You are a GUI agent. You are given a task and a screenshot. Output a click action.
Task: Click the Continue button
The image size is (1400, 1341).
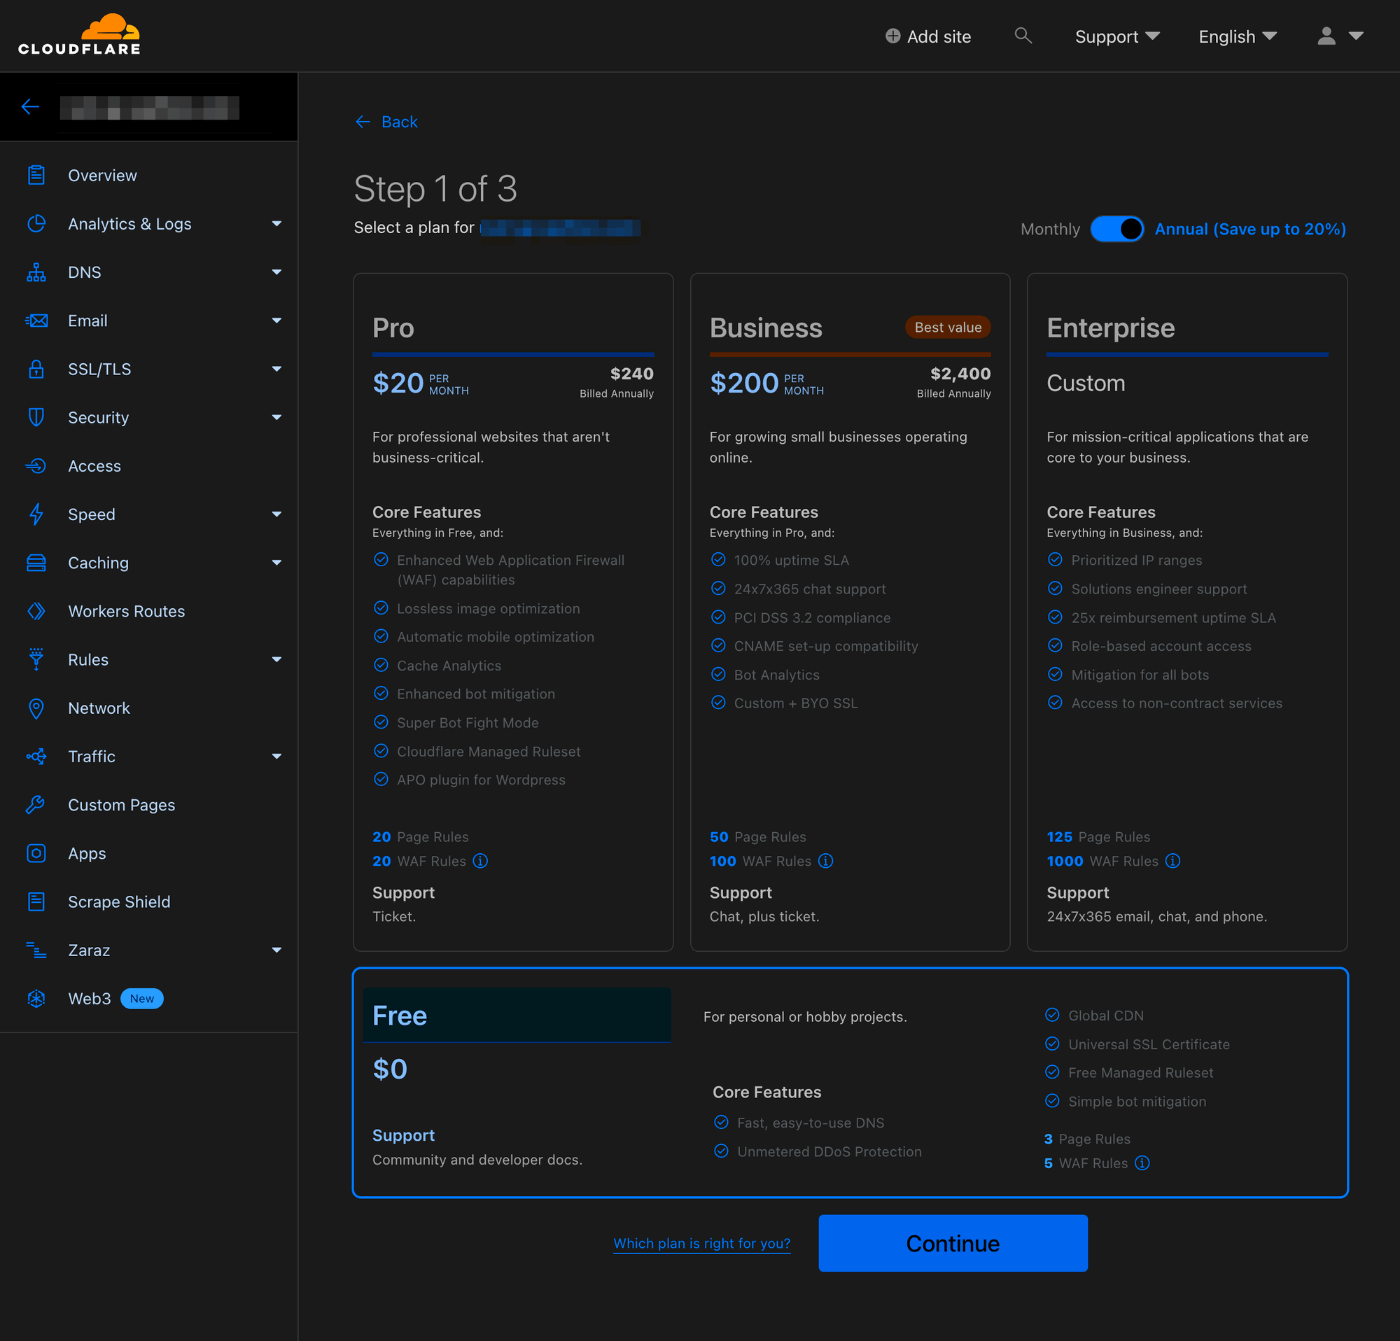[953, 1243]
